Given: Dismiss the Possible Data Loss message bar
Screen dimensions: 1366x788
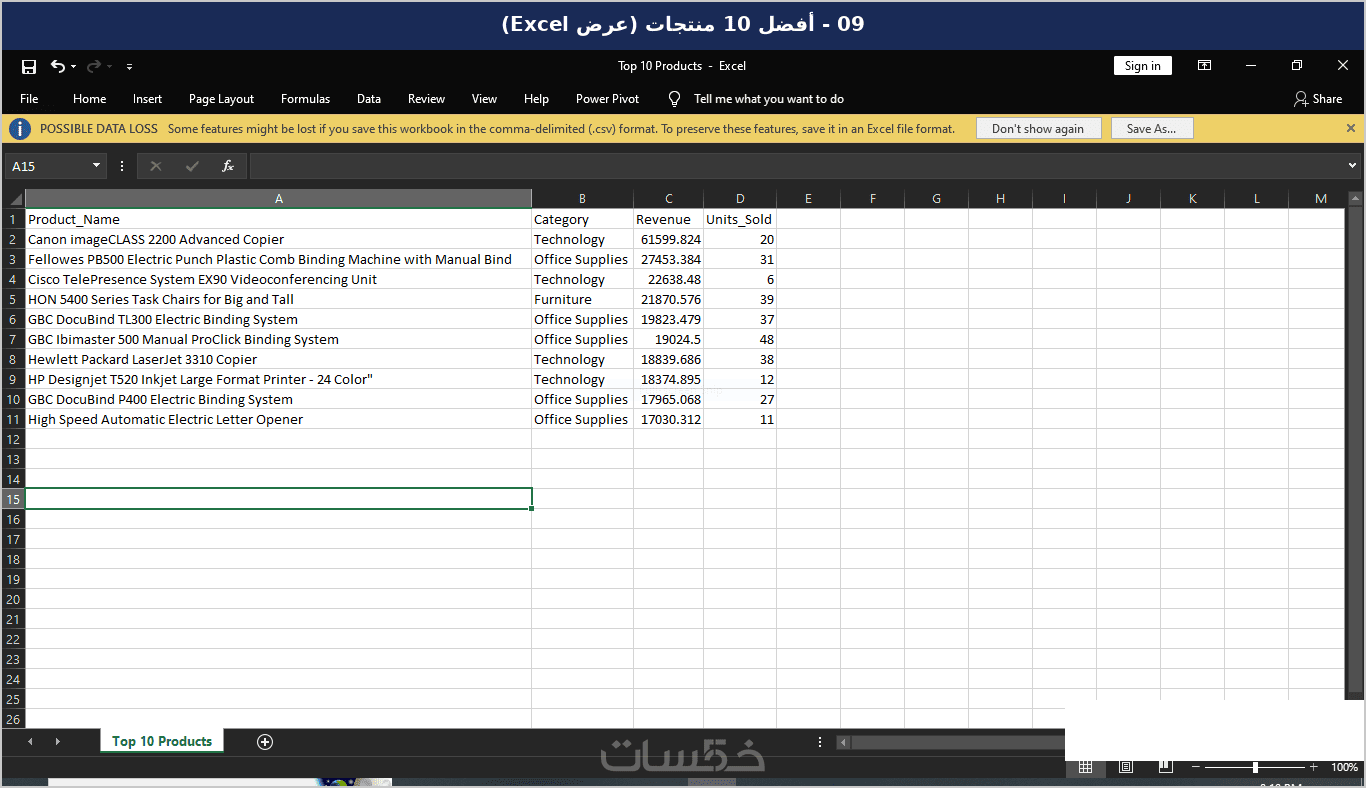Looking at the screenshot, I should 1351,128.
